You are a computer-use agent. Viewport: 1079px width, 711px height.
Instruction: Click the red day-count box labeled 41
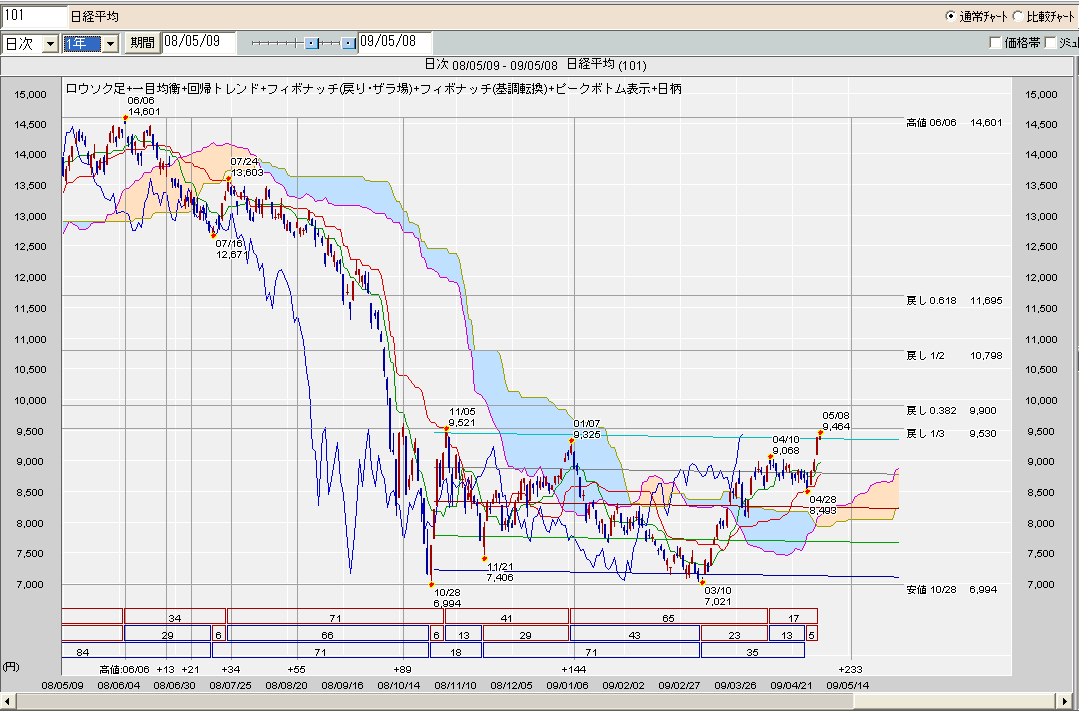[x=506, y=616]
